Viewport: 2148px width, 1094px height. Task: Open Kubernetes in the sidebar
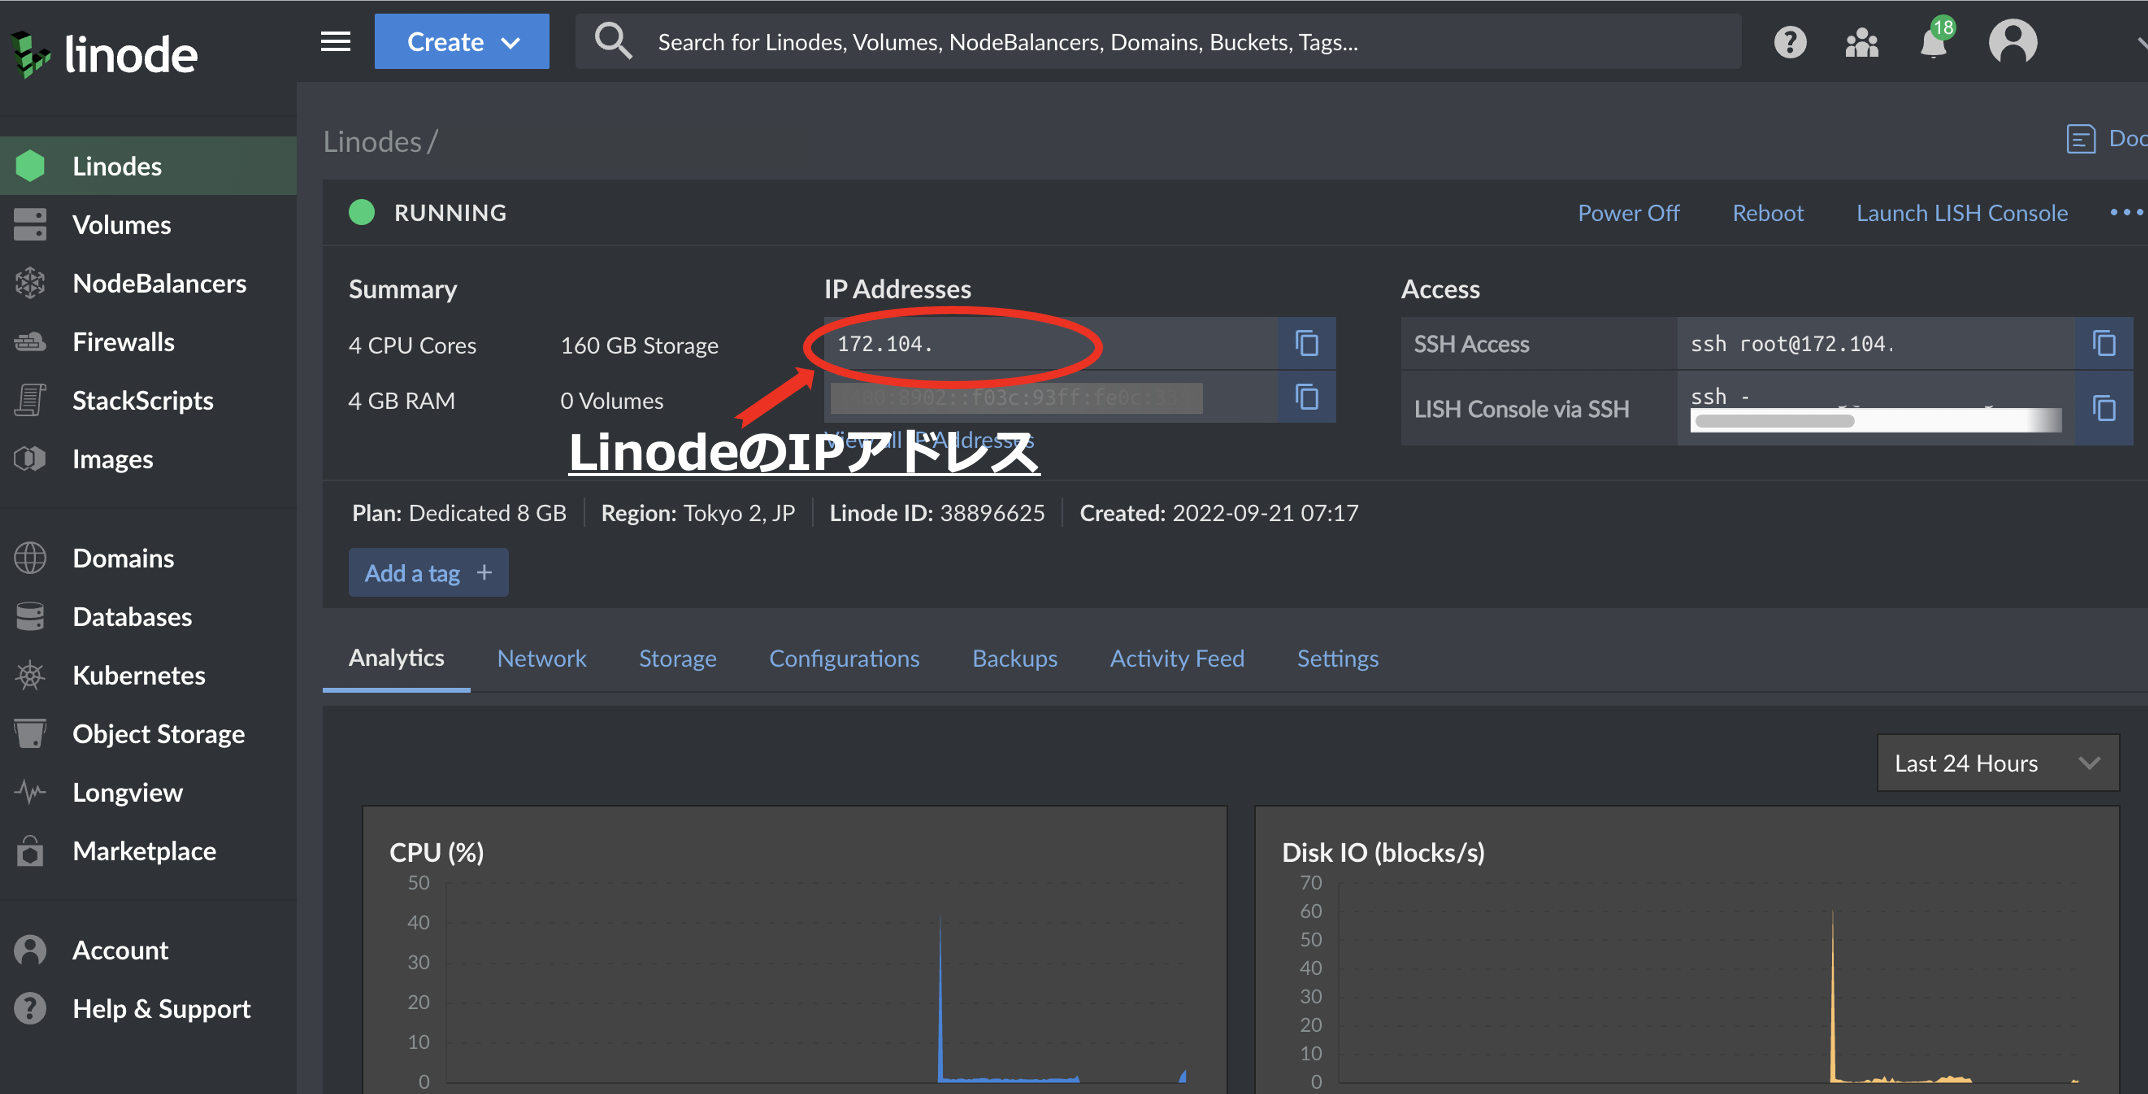[x=139, y=675]
